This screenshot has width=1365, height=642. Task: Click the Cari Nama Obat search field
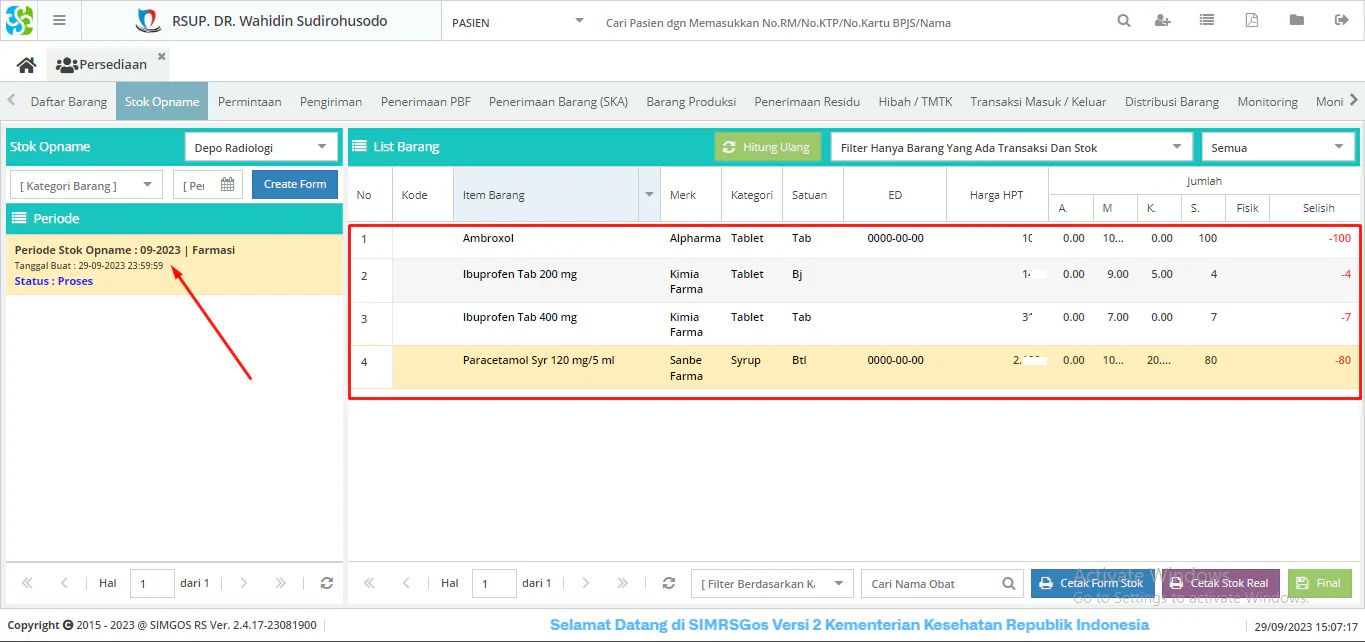932,584
